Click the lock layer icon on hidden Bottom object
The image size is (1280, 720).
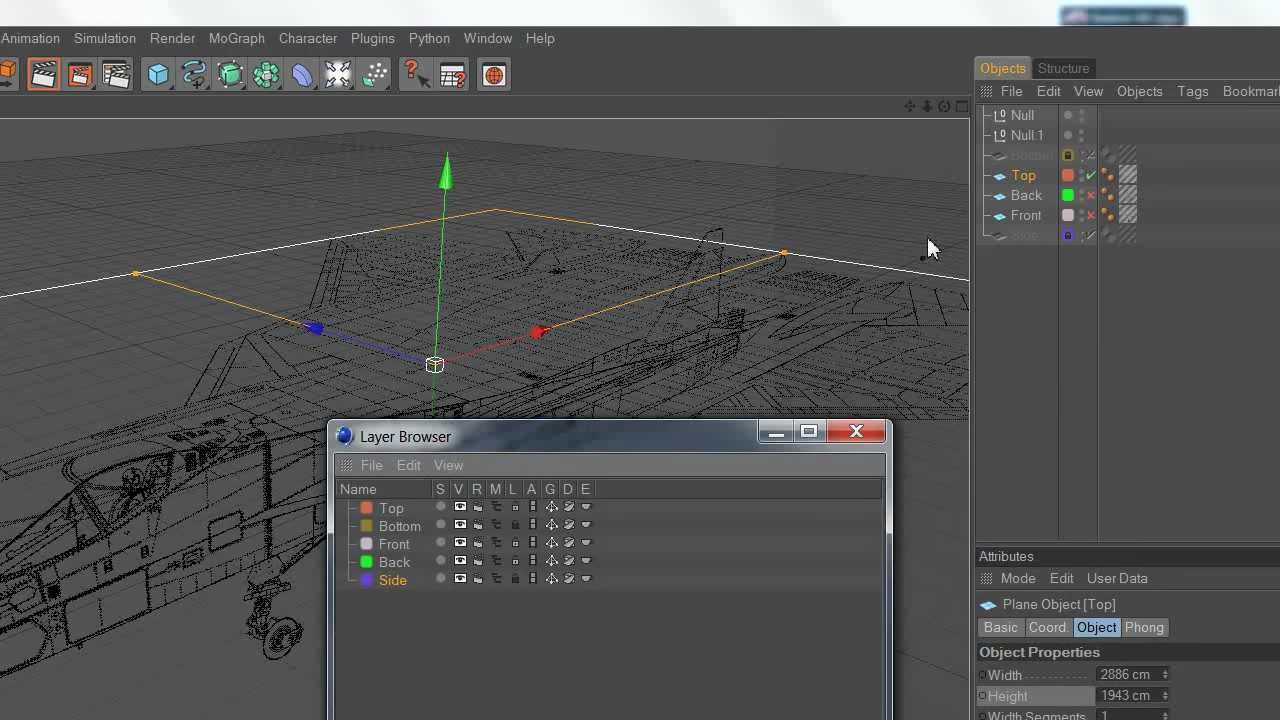click(x=1068, y=155)
